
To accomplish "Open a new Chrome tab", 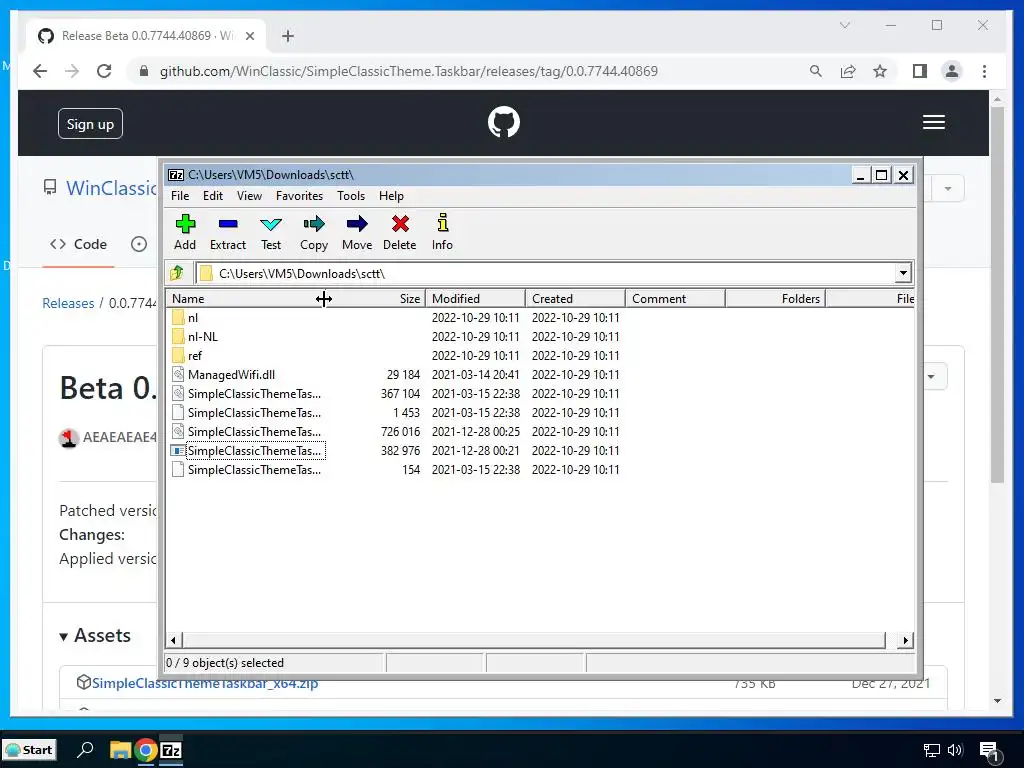I will 287,36.
